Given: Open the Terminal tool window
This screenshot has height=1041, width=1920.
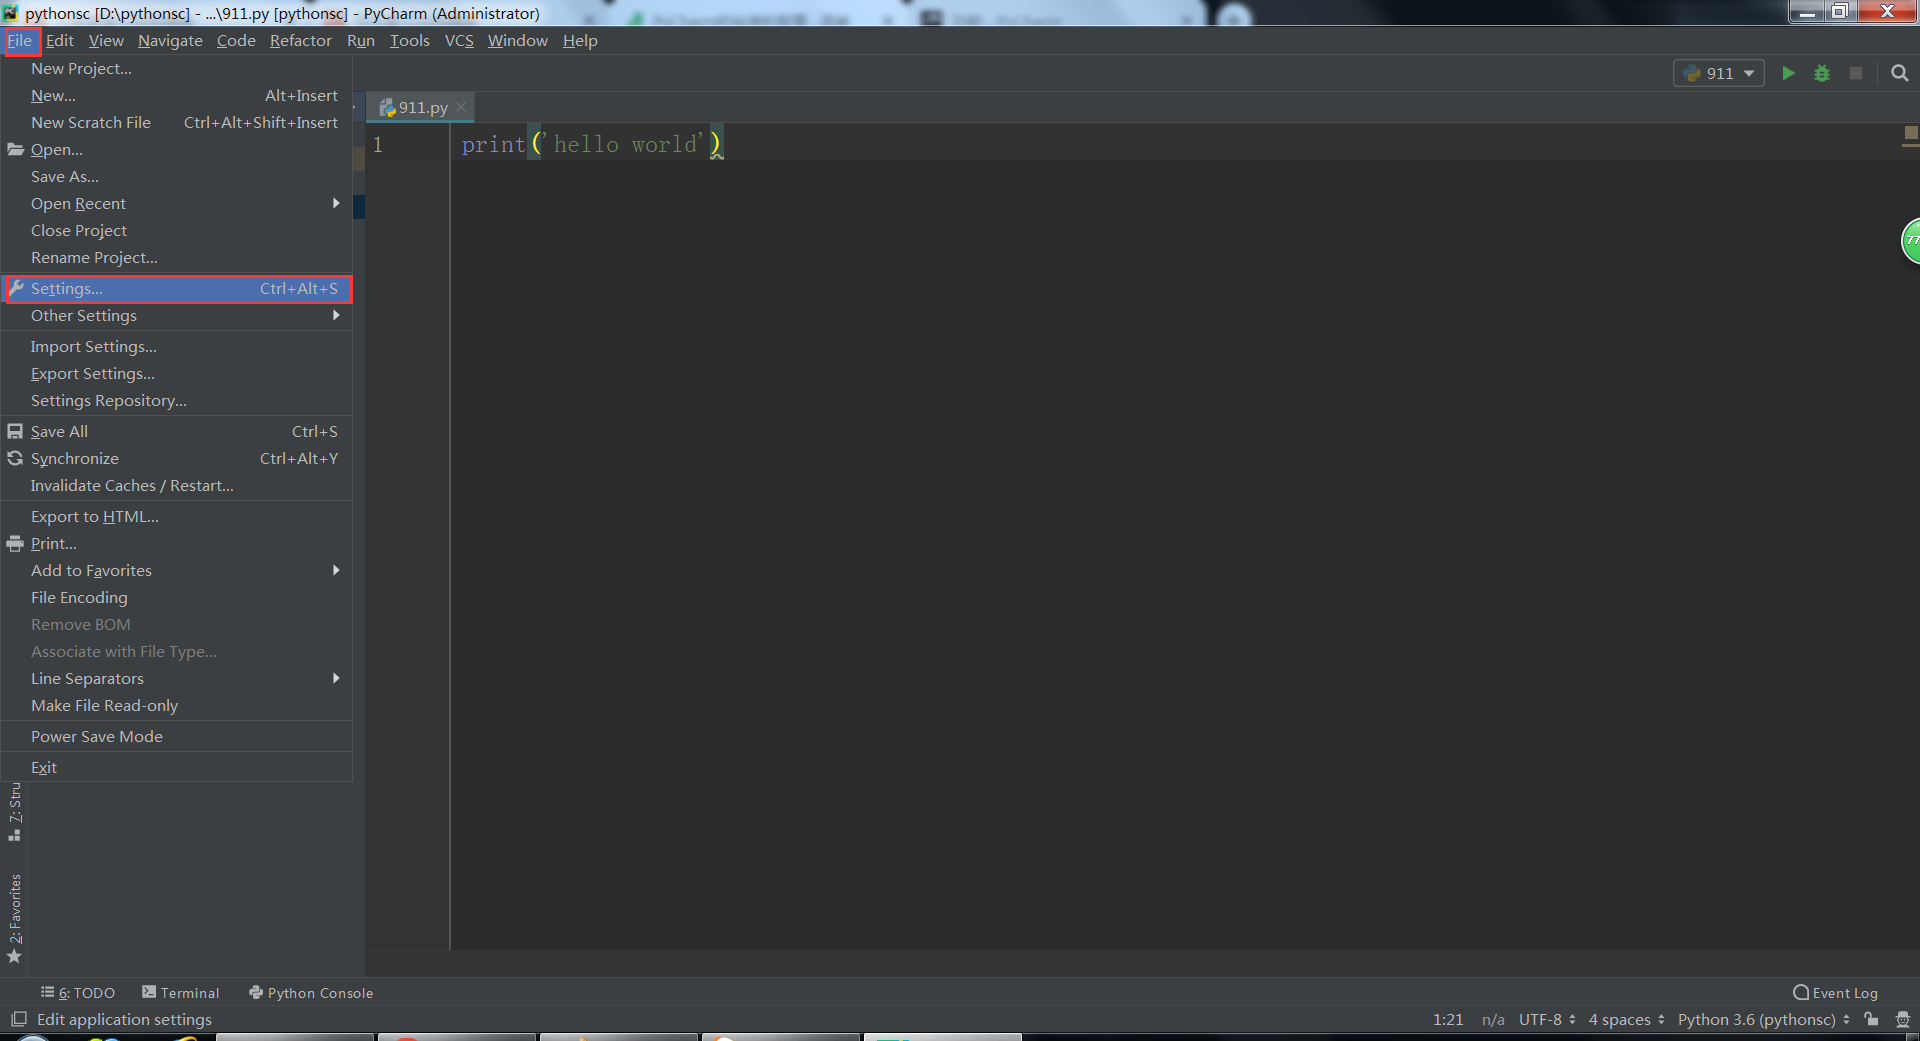Looking at the screenshot, I should [x=188, y=992].
